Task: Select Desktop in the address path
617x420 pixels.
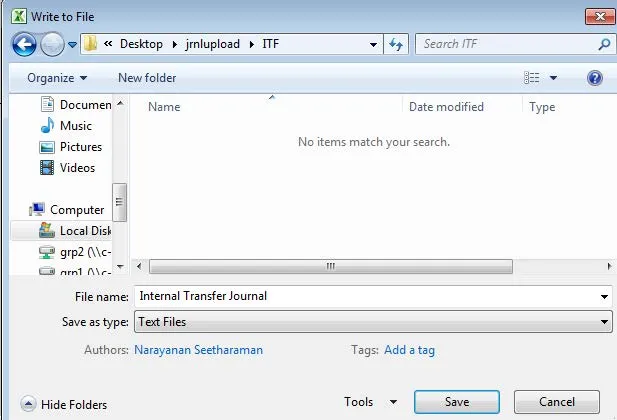Action: [x=141, y=44]
